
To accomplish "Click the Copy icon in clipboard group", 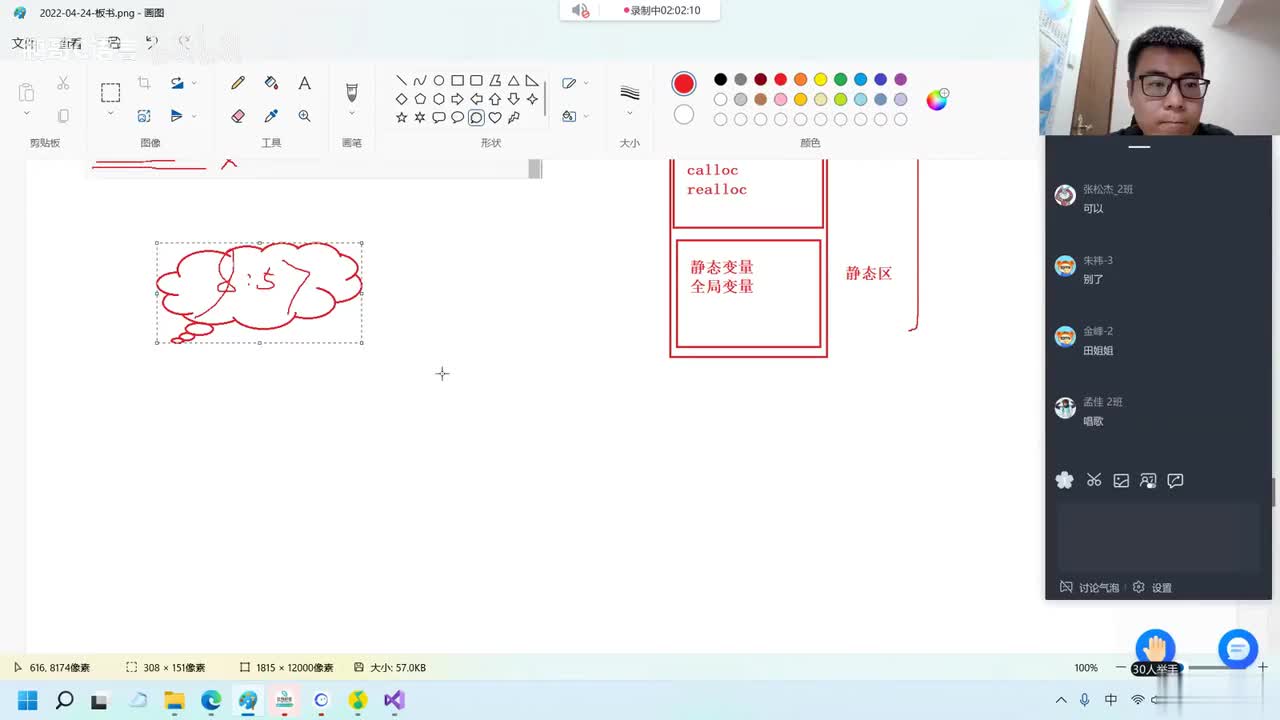I will 63,116.
